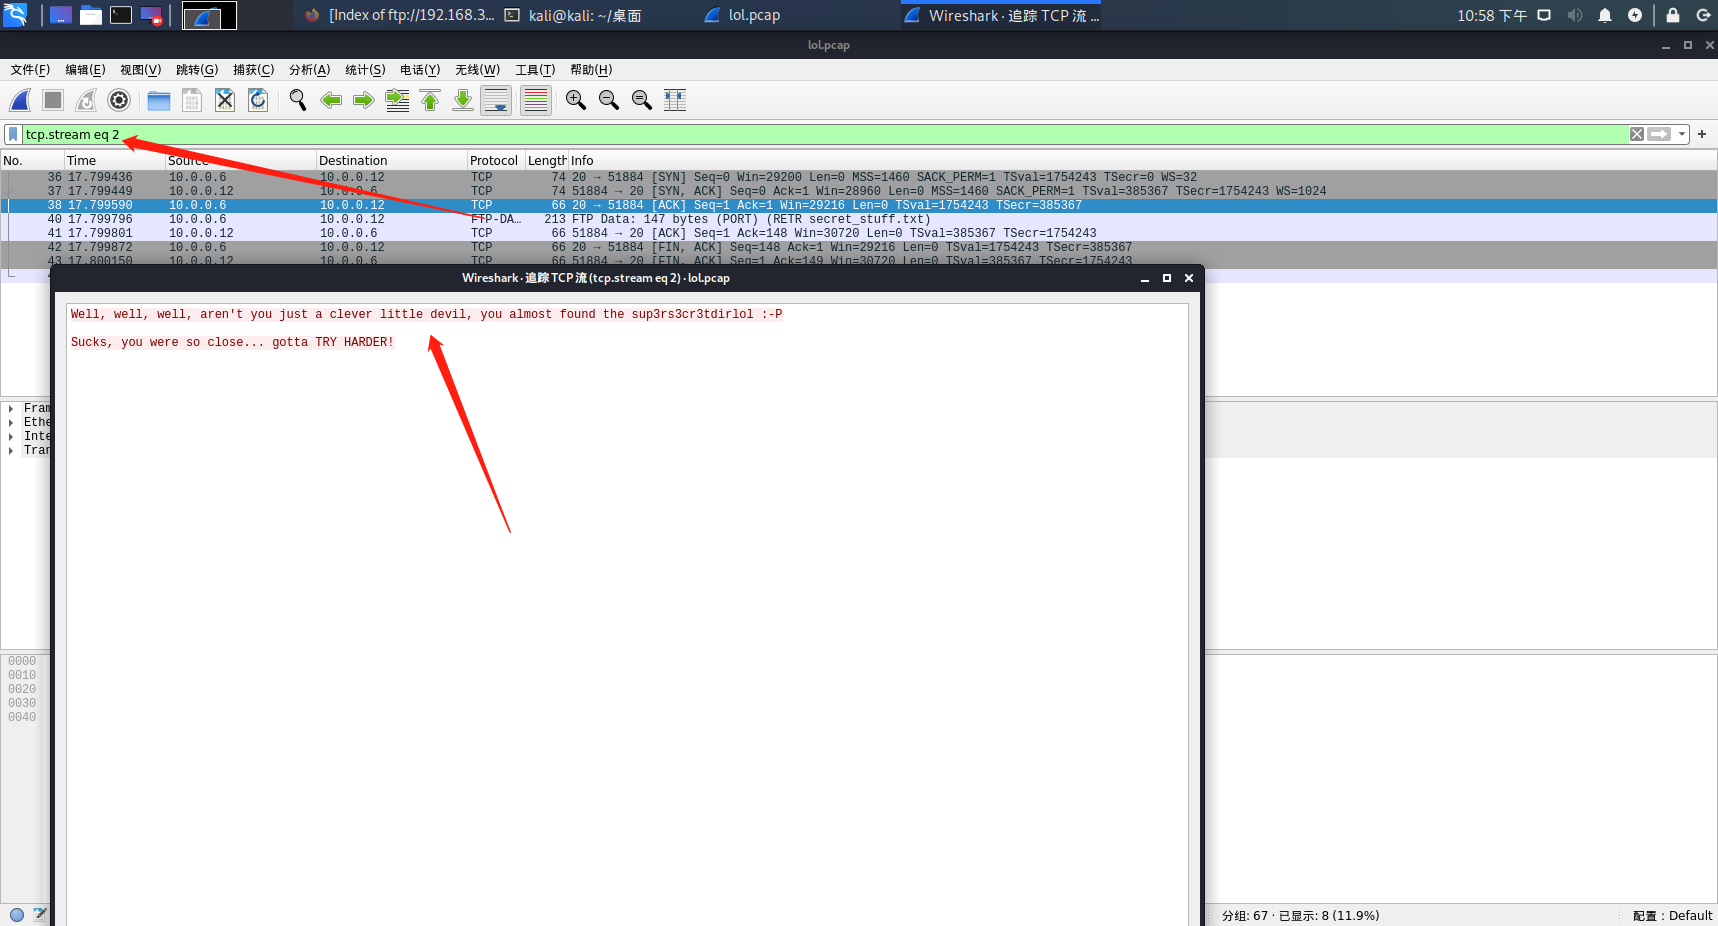
Task: Select packet 42 FIN, ACK row
Action: click(x=859, y=247)
